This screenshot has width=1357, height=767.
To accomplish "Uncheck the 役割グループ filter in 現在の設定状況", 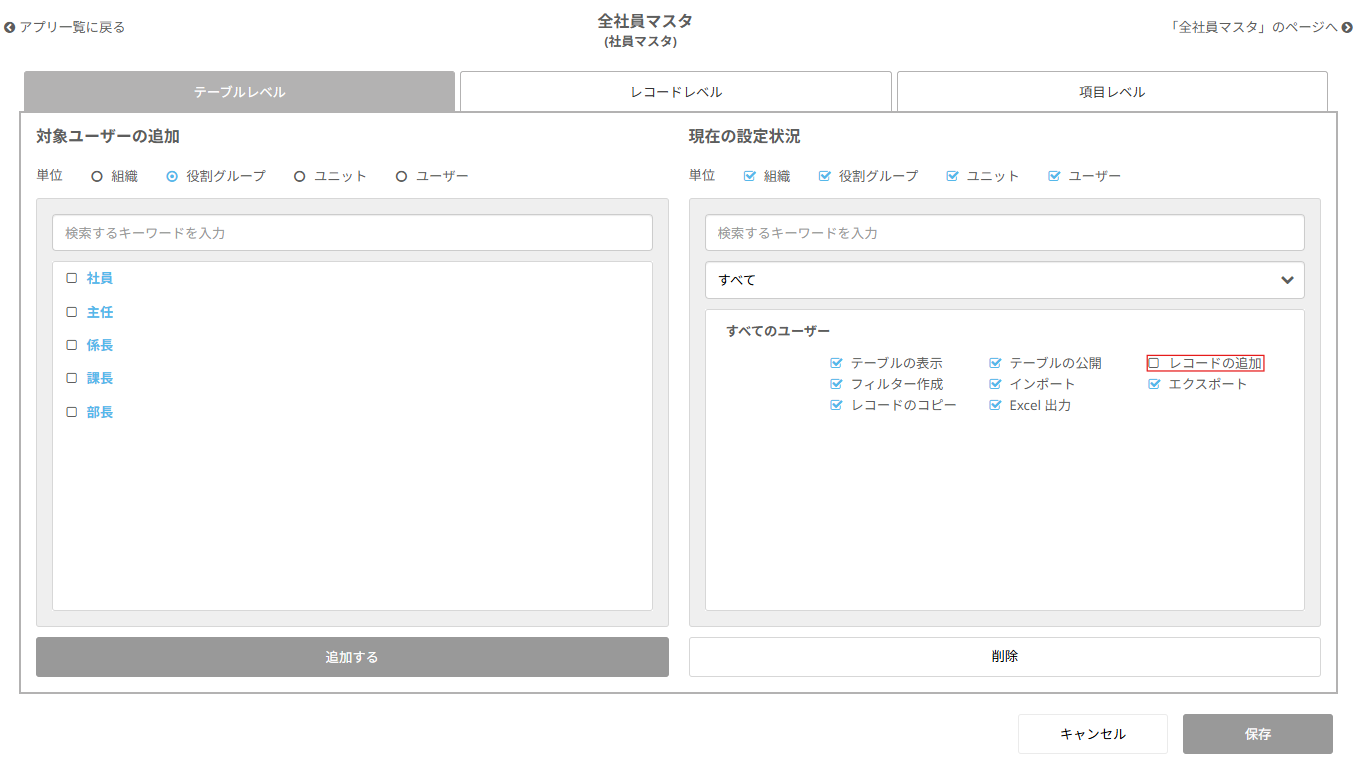I will tap(825, 176).
